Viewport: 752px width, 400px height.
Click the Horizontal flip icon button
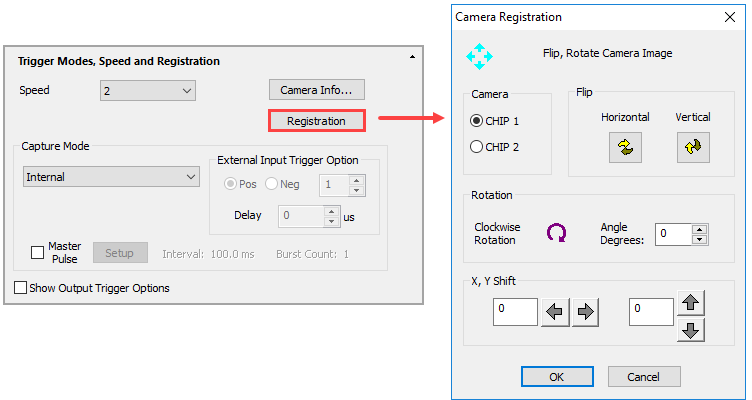(x=626, y=147)
